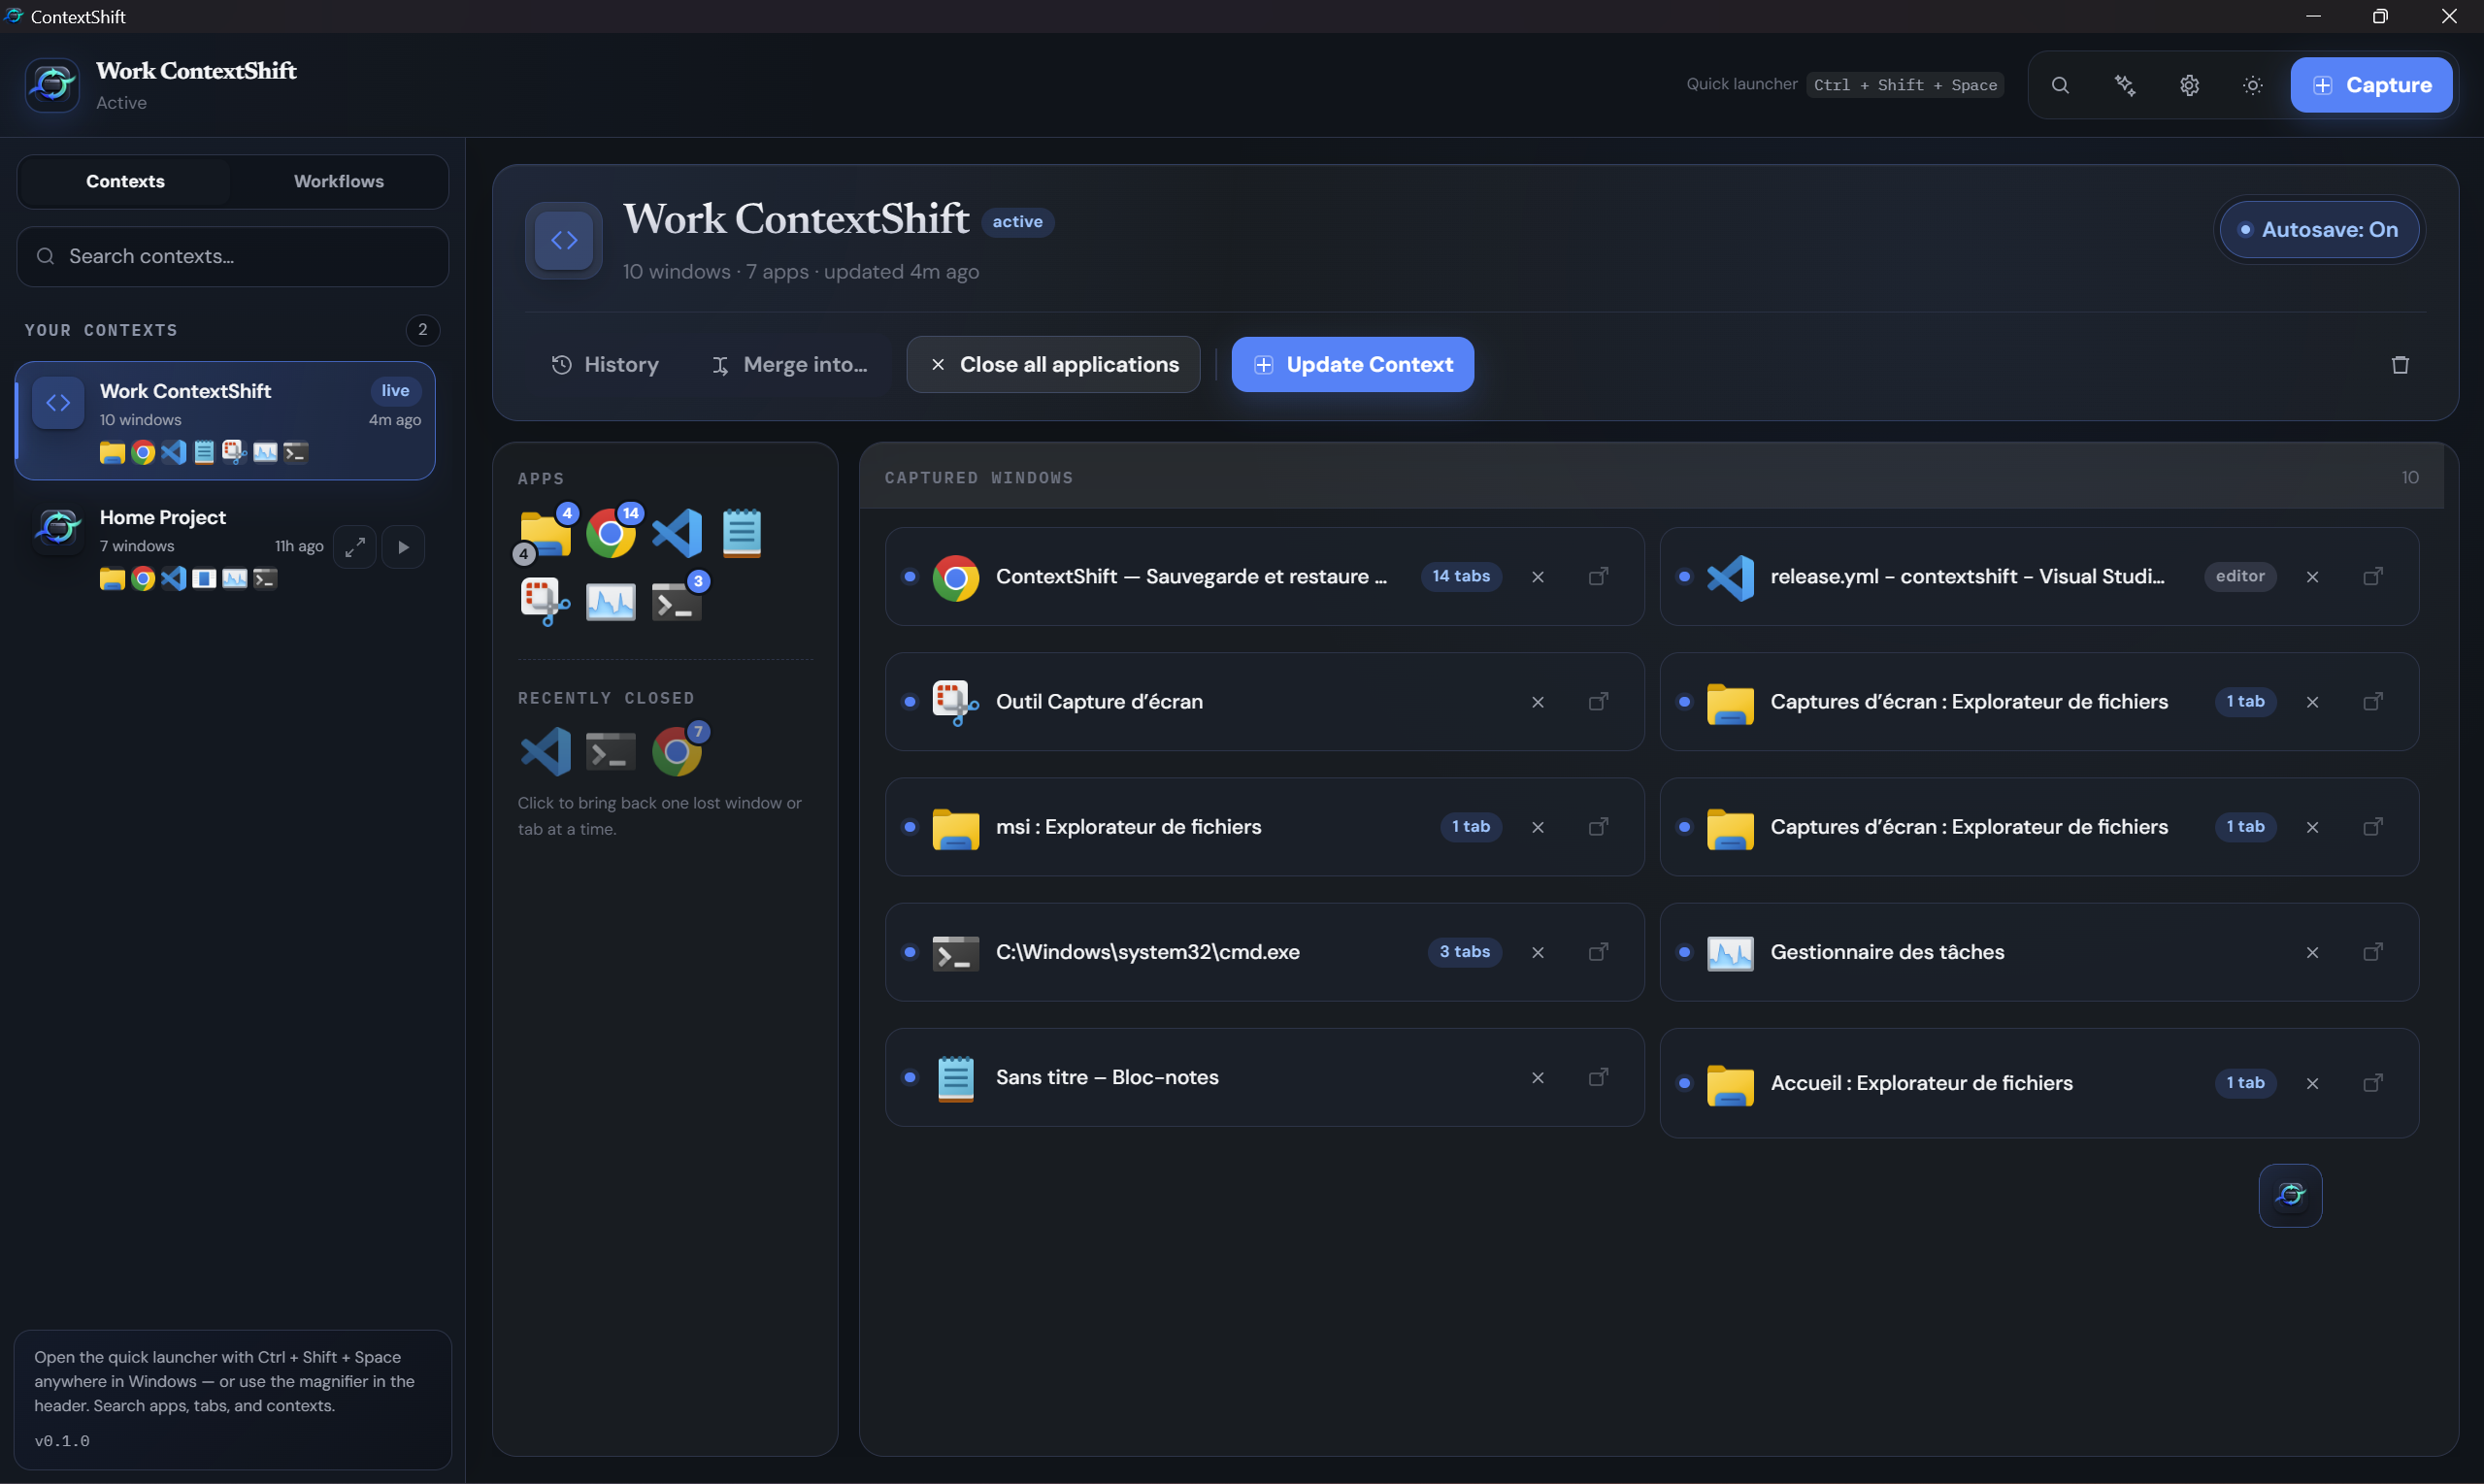
Task: Click File Explorer icon in Apps panel
Action: click(x=545, y=533)
